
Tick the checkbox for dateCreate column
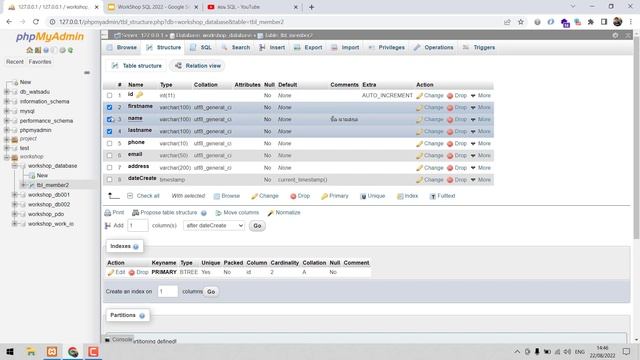pos(109,180)
